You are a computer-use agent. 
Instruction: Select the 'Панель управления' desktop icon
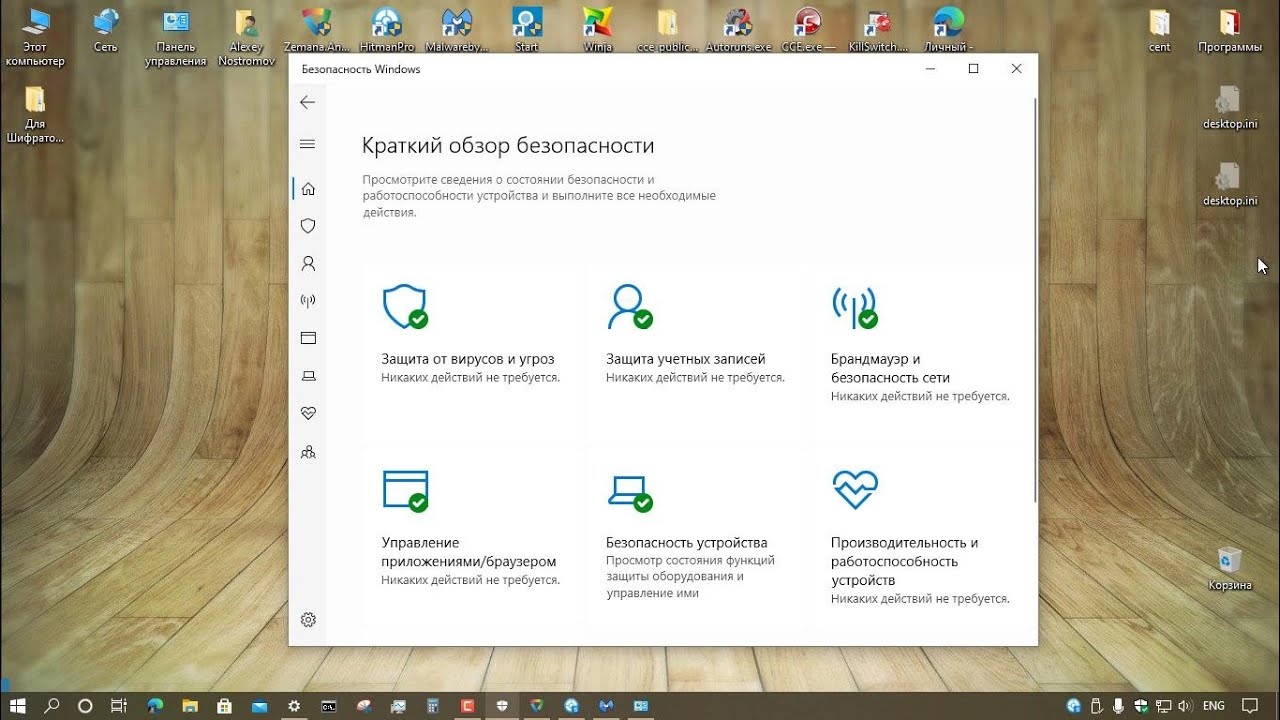(175, 37)
